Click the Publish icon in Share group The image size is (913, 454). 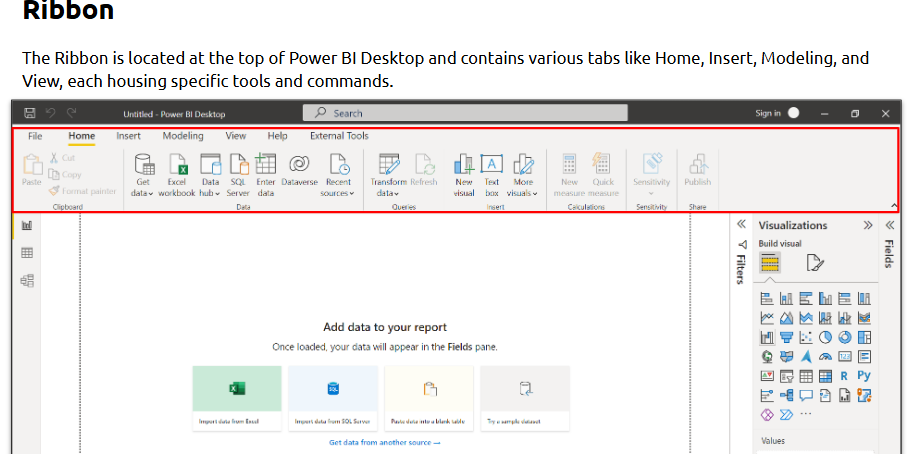point(698,164)
